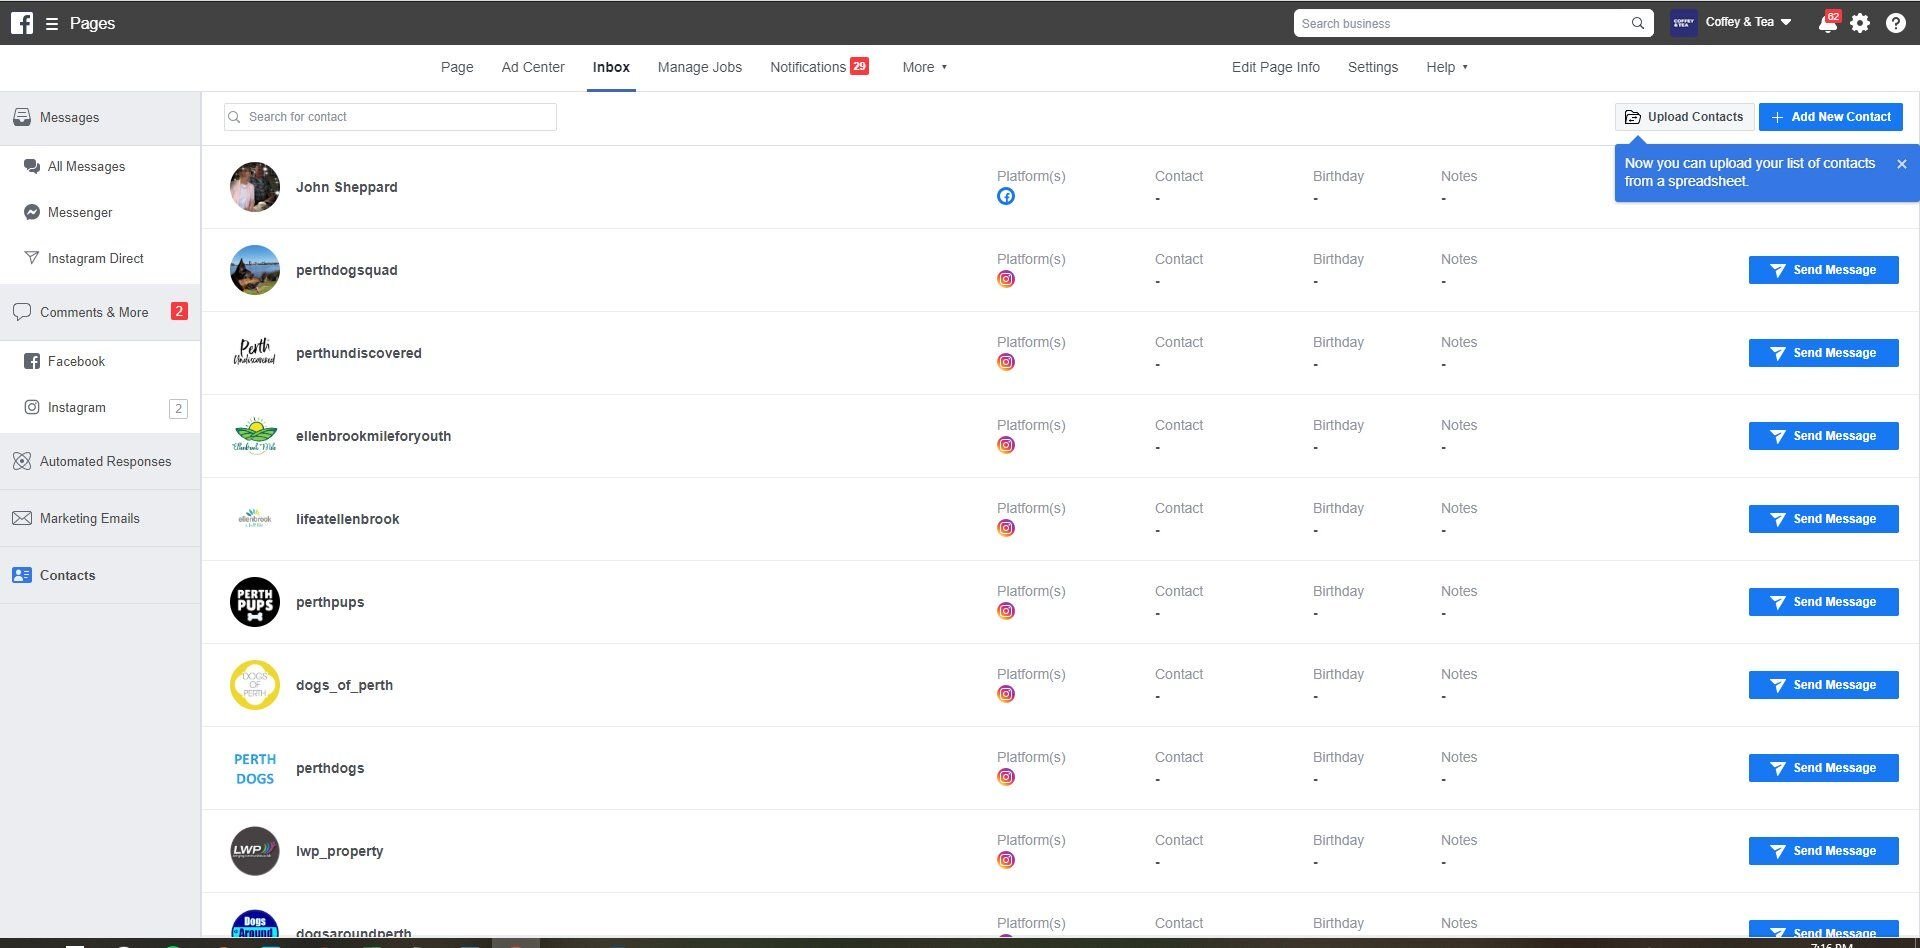Open the dogs_of_perth profile thumbnail
Image resolution: width=1920 pixels, height=948 pixels.
click(x=255, y=685)
